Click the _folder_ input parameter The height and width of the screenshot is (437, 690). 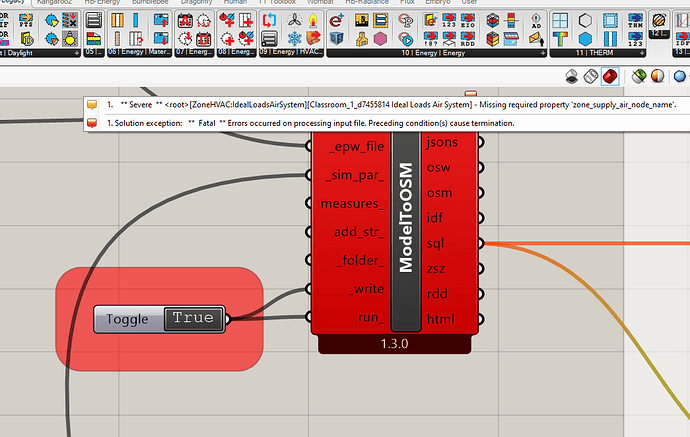(x=360, y=261)
